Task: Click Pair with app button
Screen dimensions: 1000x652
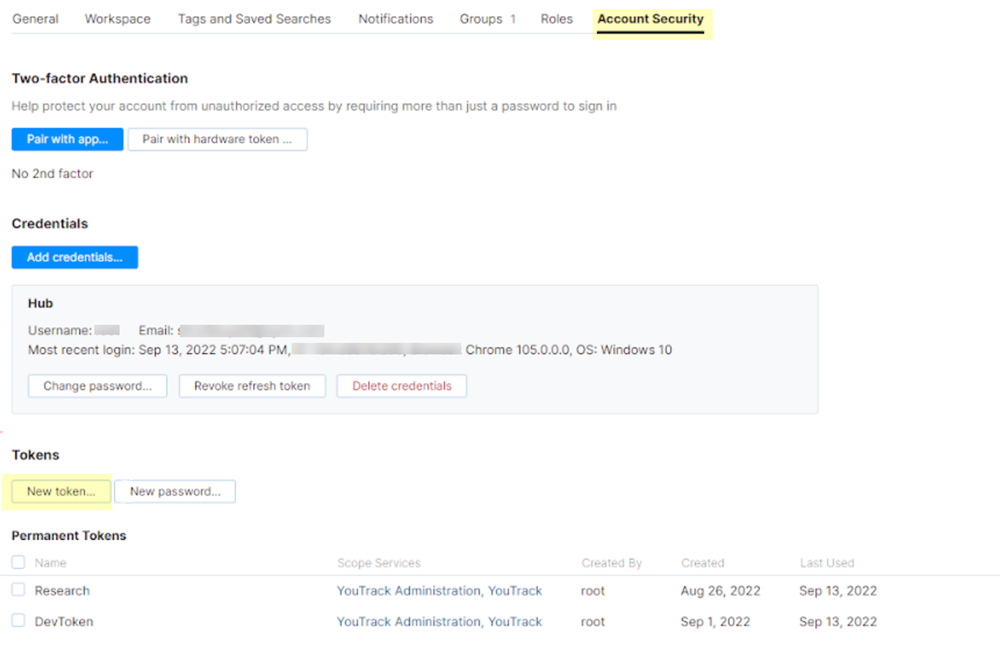Action: pyautogui.click(x=67, y=139)
